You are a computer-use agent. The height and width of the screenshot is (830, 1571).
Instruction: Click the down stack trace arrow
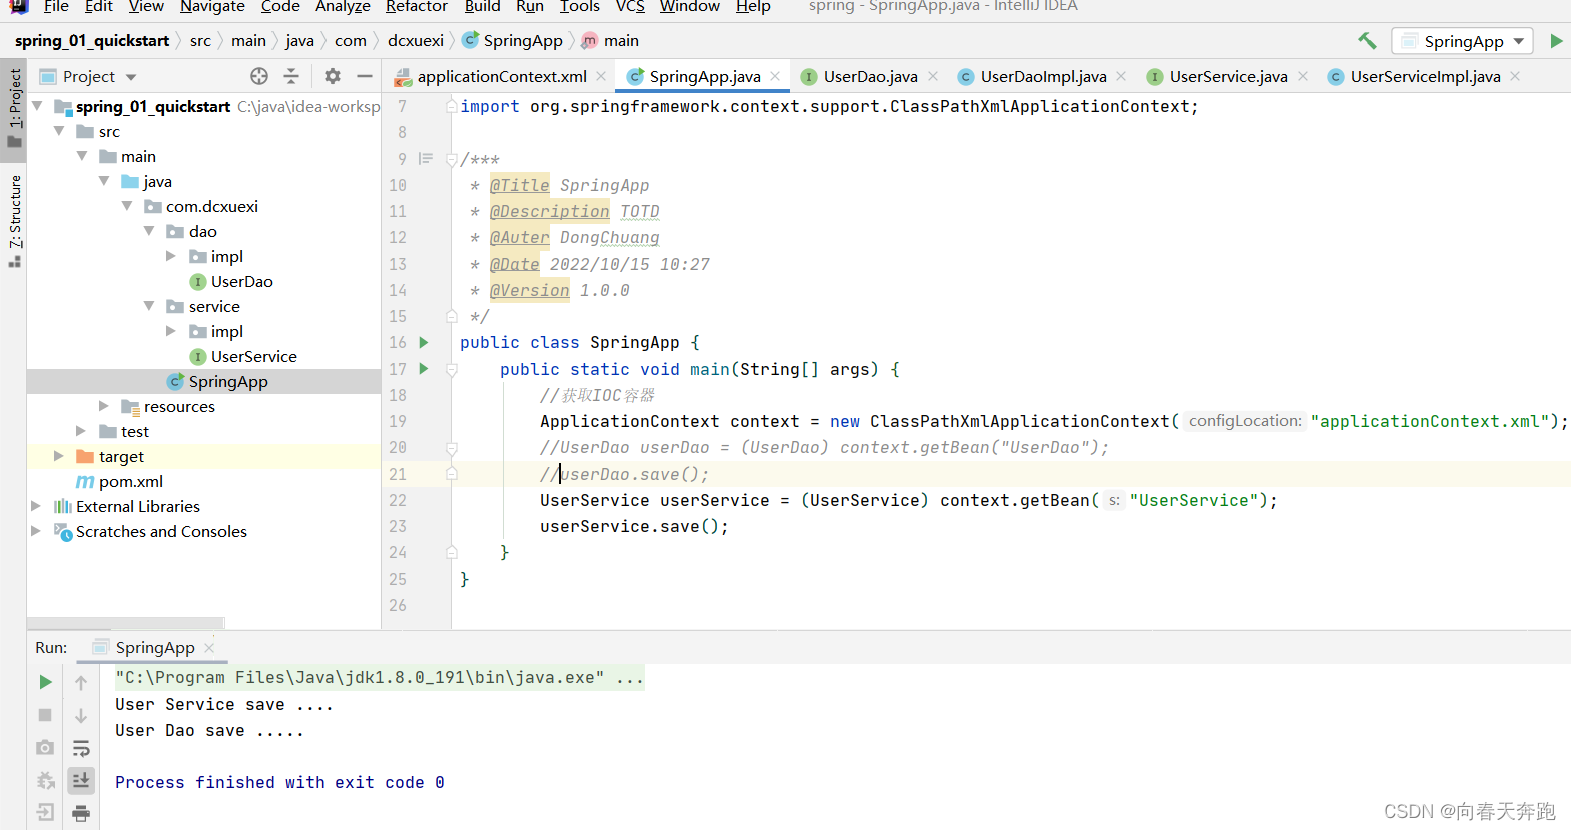point(81,715)
